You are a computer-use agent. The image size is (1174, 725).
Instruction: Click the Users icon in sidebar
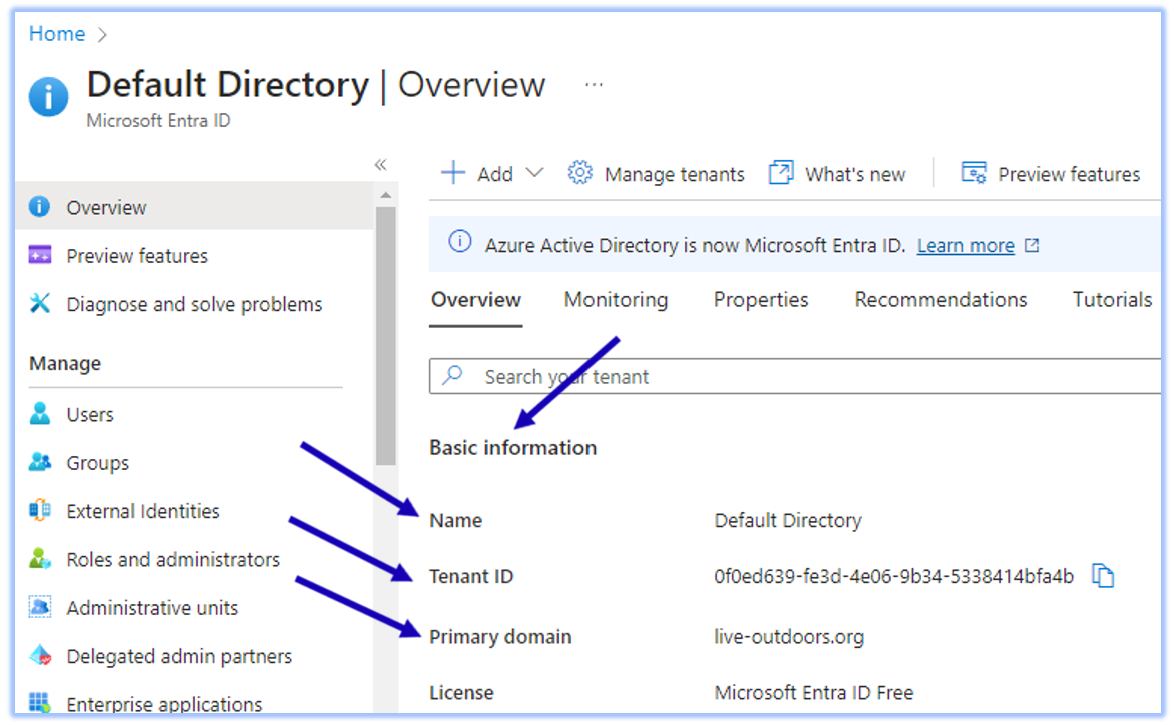(x=40, y=414)
